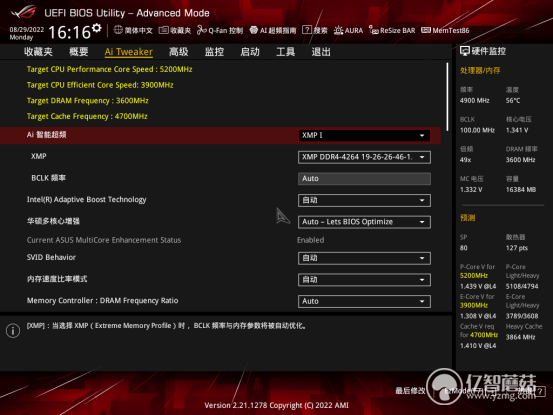Click 16384 MB capacity value

pyautogui.click(x=521, y=190)
